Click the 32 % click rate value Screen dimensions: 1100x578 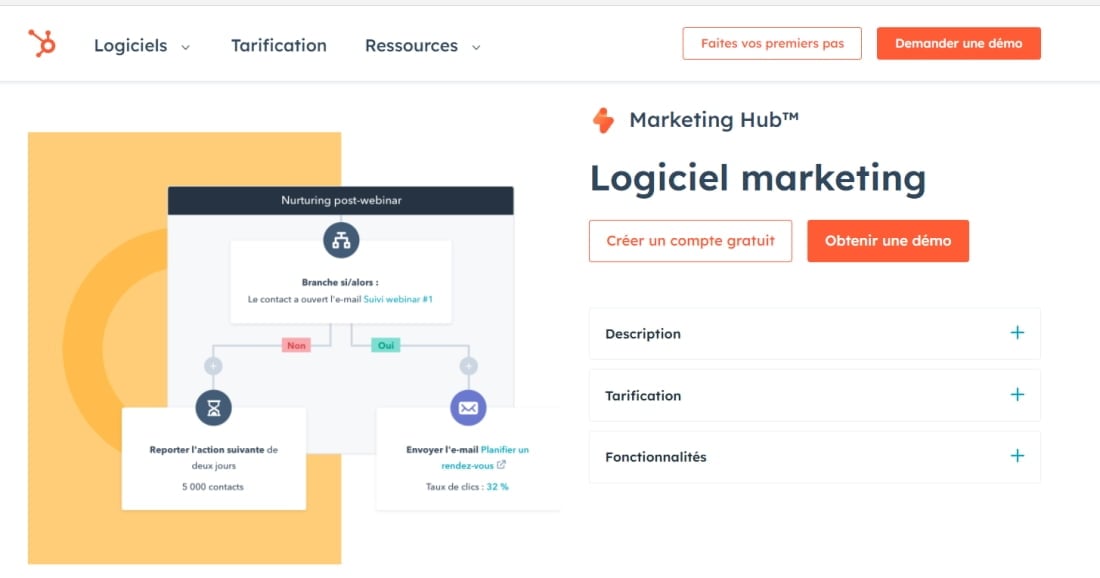pyautogui.click(x=497, y=487)
